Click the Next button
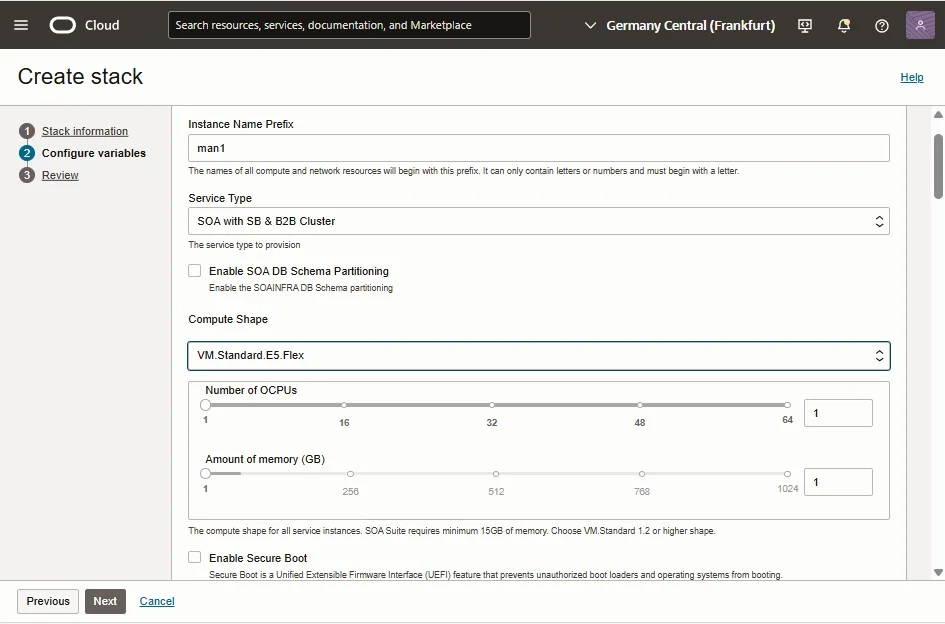The image size is (945, 624). point(105,601)
